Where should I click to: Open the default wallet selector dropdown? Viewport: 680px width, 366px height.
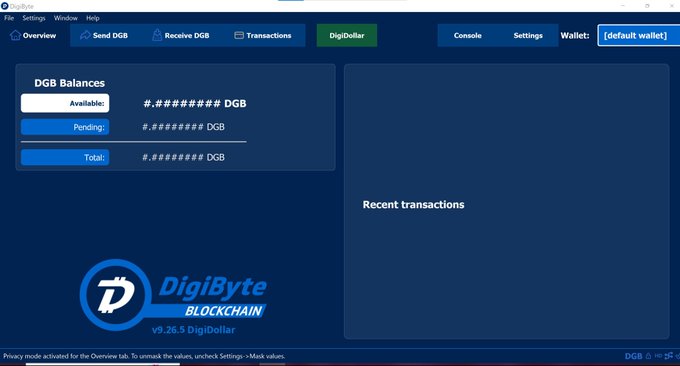coord(638,36)
